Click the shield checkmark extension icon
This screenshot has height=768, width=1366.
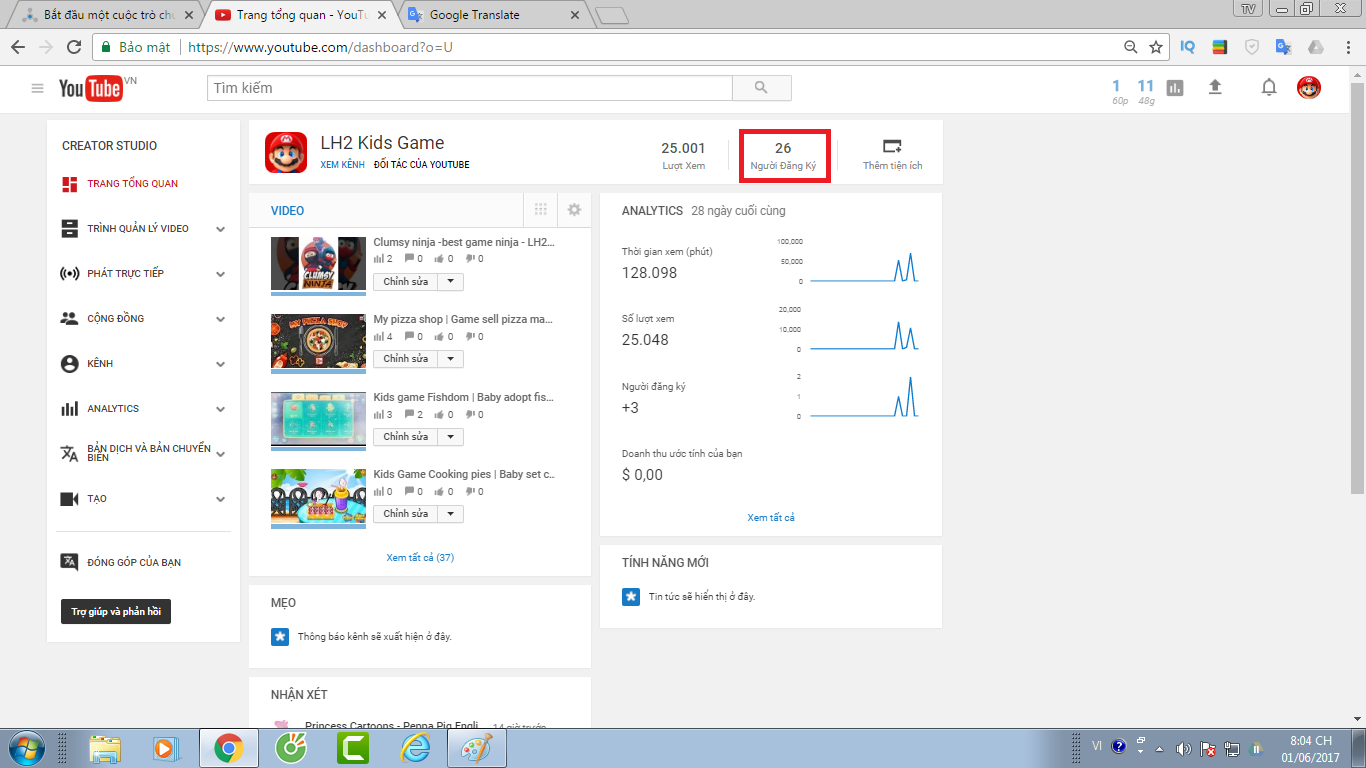click(x=1252, y=47)
